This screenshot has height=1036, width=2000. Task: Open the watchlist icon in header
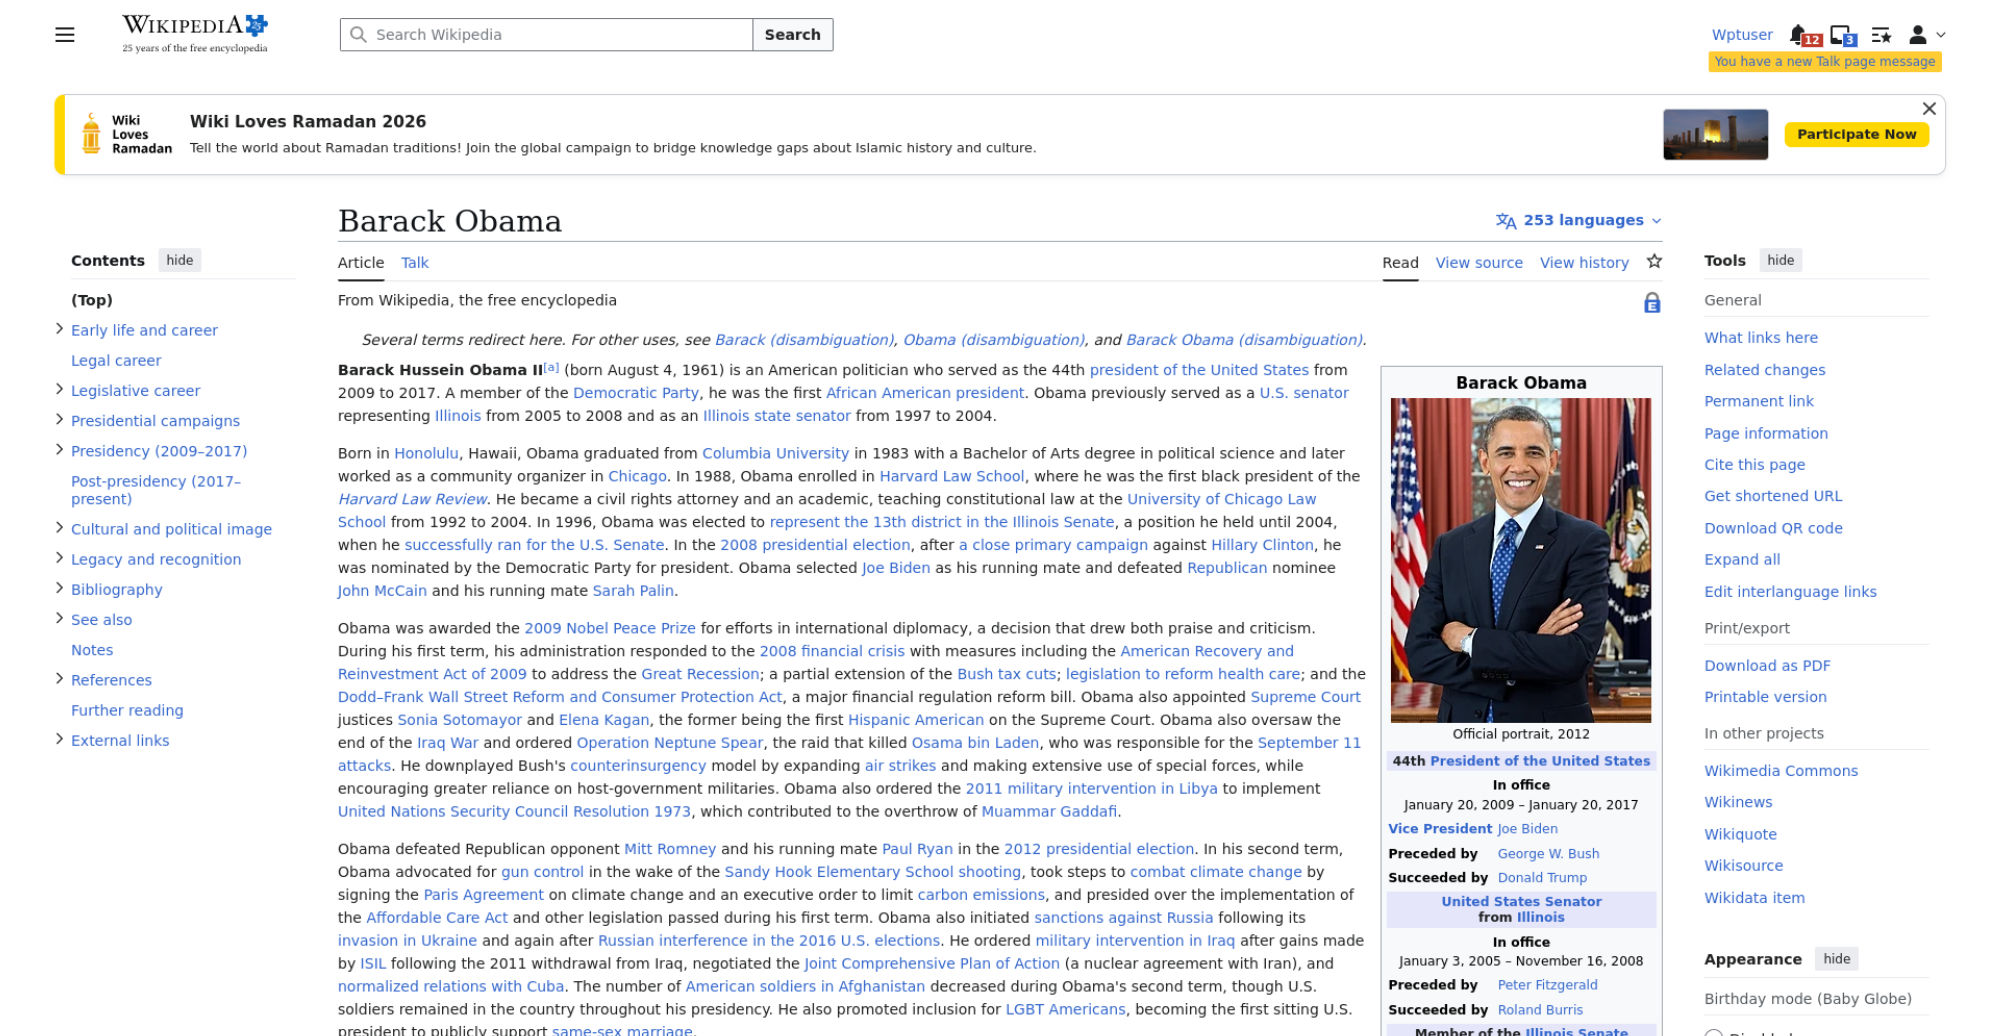tap(1881, 35)
